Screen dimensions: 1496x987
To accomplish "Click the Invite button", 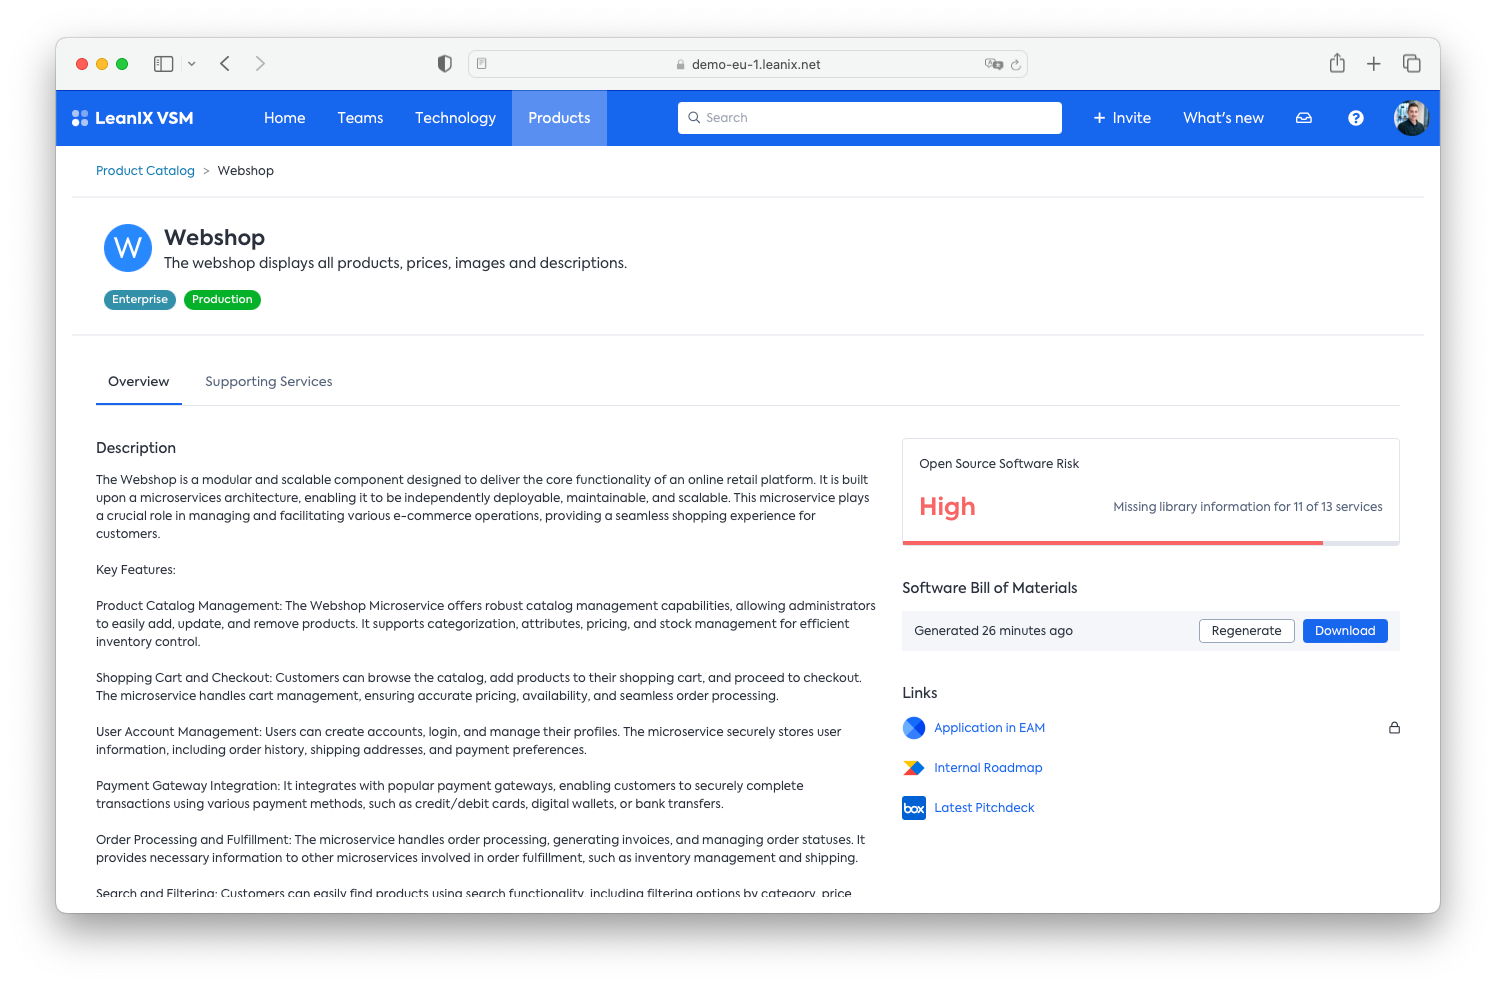I will [x=1122, y=118].
